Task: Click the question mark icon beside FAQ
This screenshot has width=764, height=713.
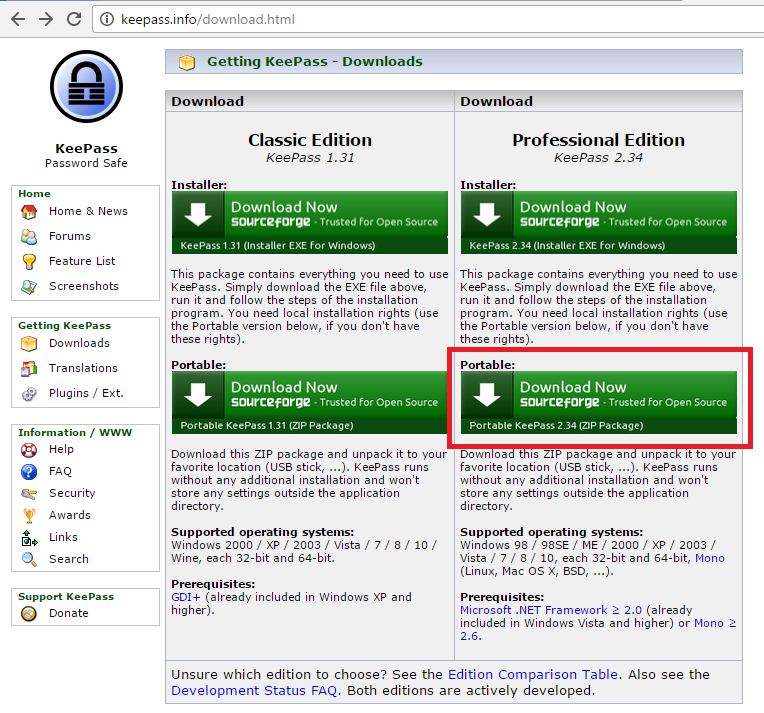Action: [29, 471]
